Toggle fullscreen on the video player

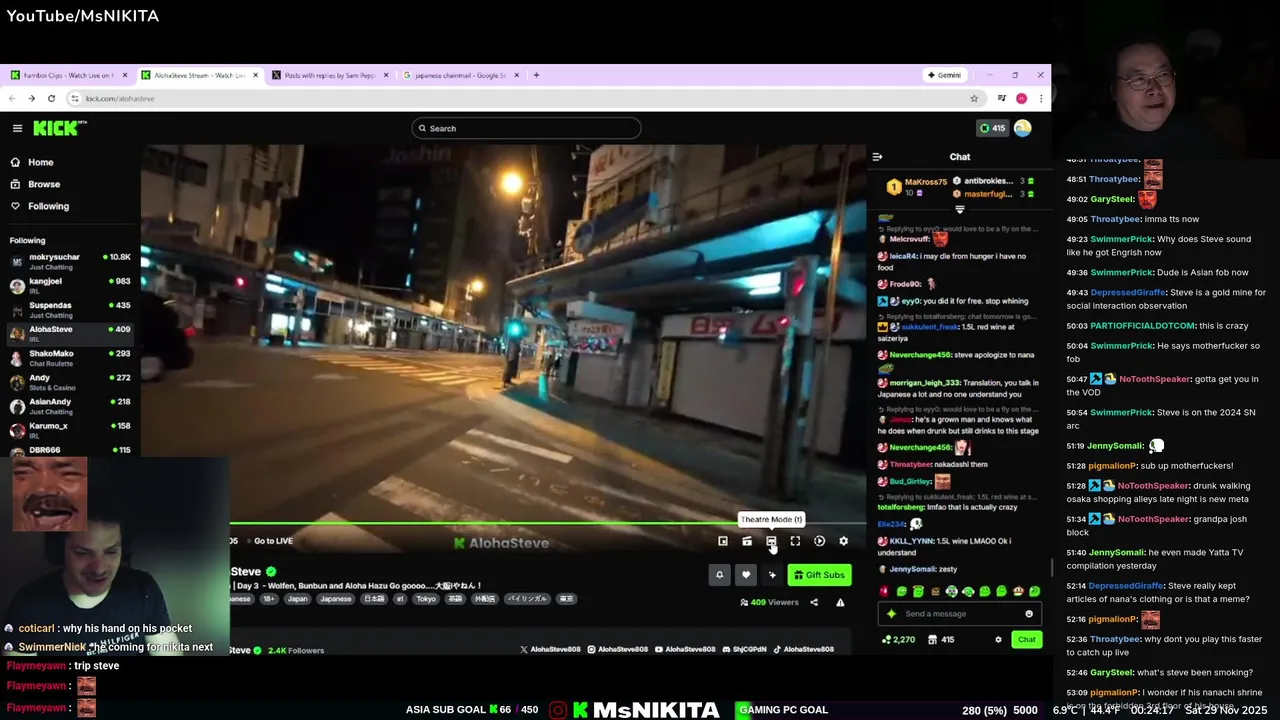click(x=795, y=541)
